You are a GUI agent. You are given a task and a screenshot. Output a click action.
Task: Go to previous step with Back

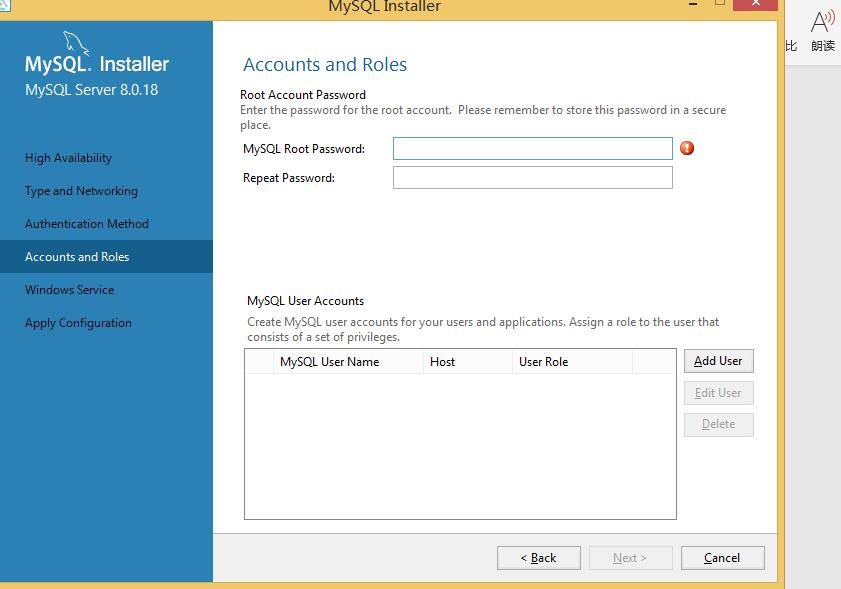(x=538, y=558)
